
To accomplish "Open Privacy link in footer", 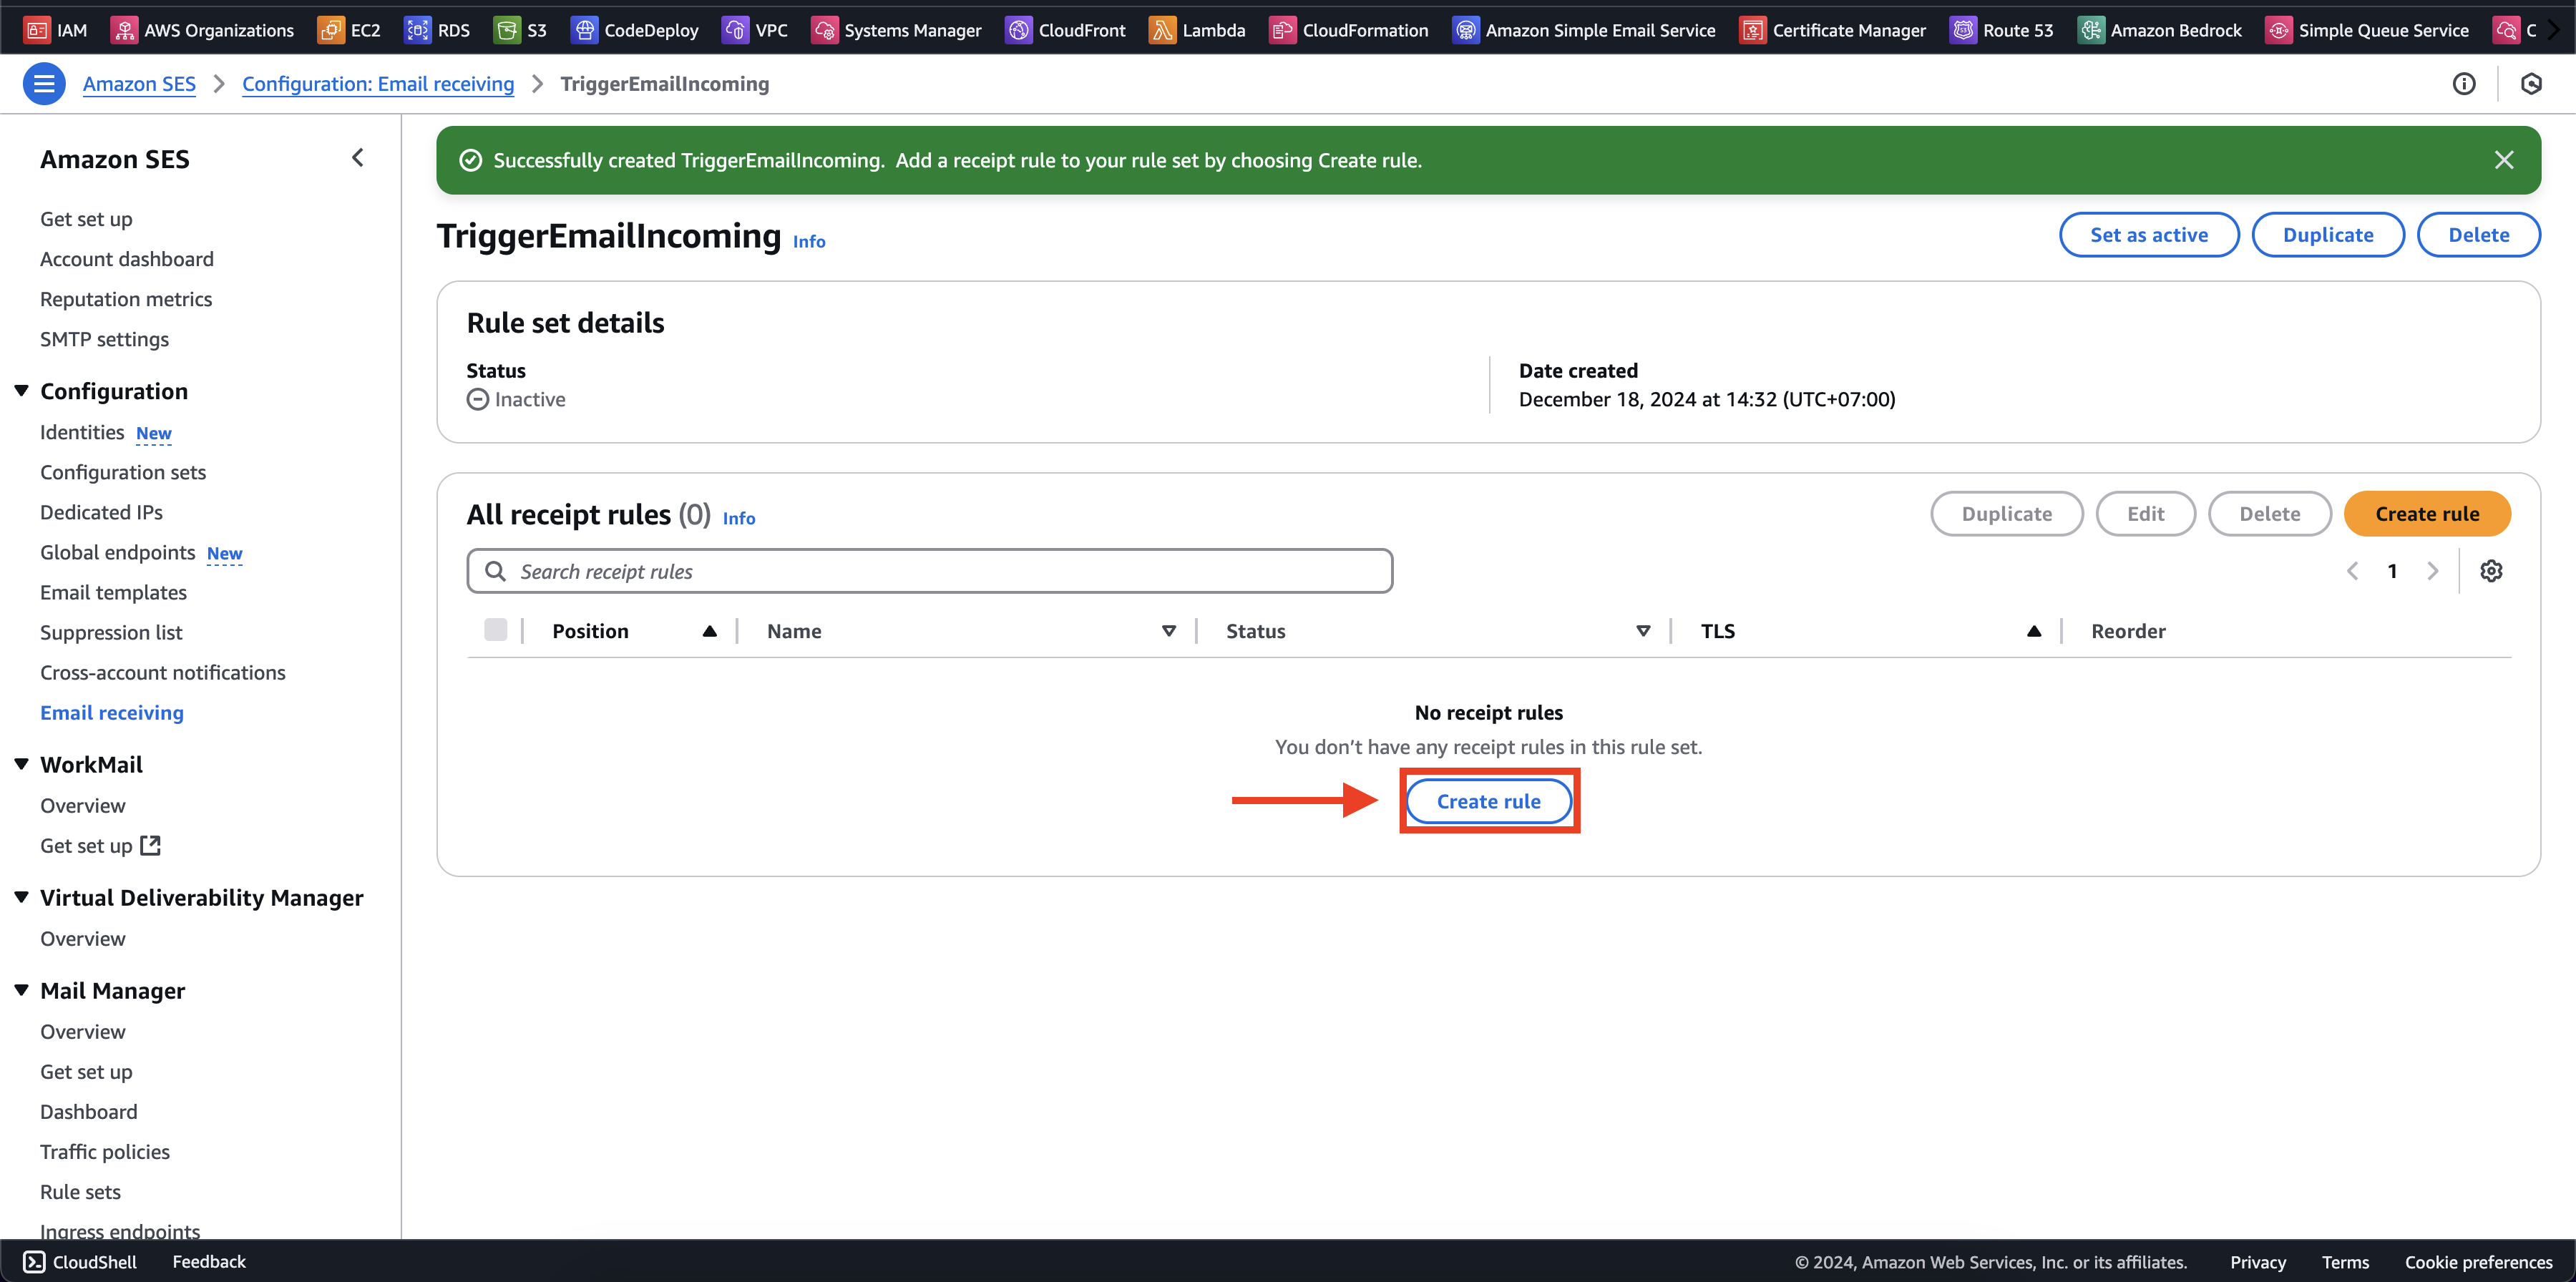I will coord(2257,1262).
